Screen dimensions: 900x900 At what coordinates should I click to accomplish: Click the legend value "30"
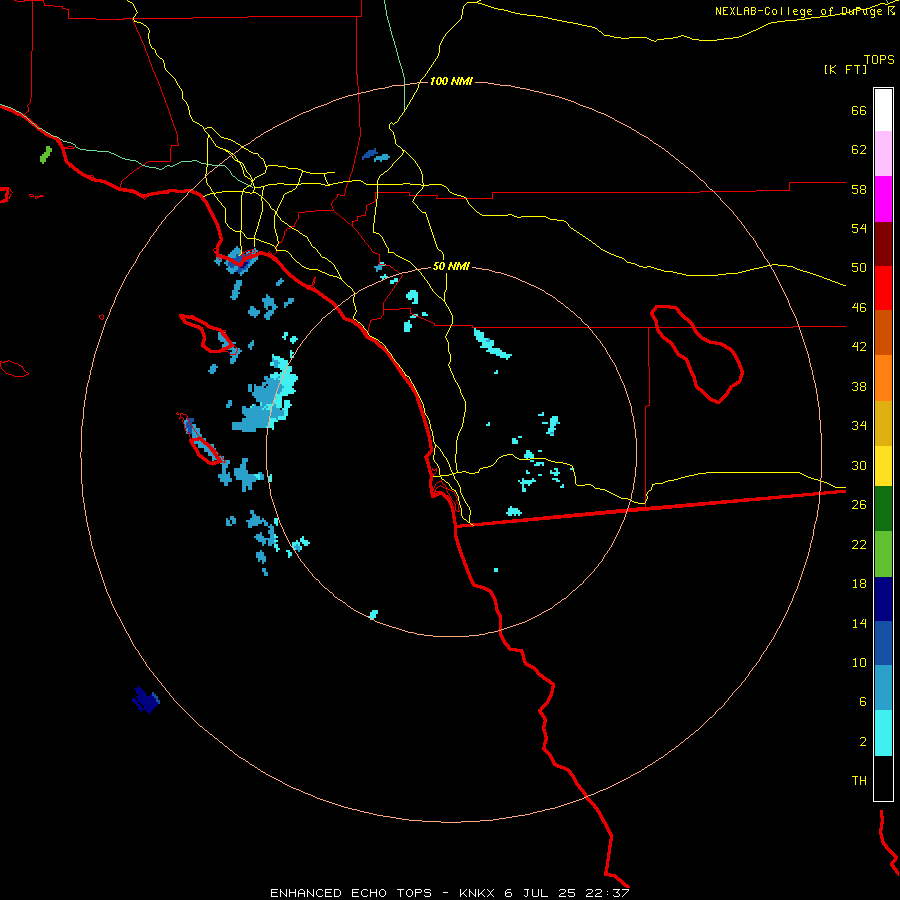859,465
